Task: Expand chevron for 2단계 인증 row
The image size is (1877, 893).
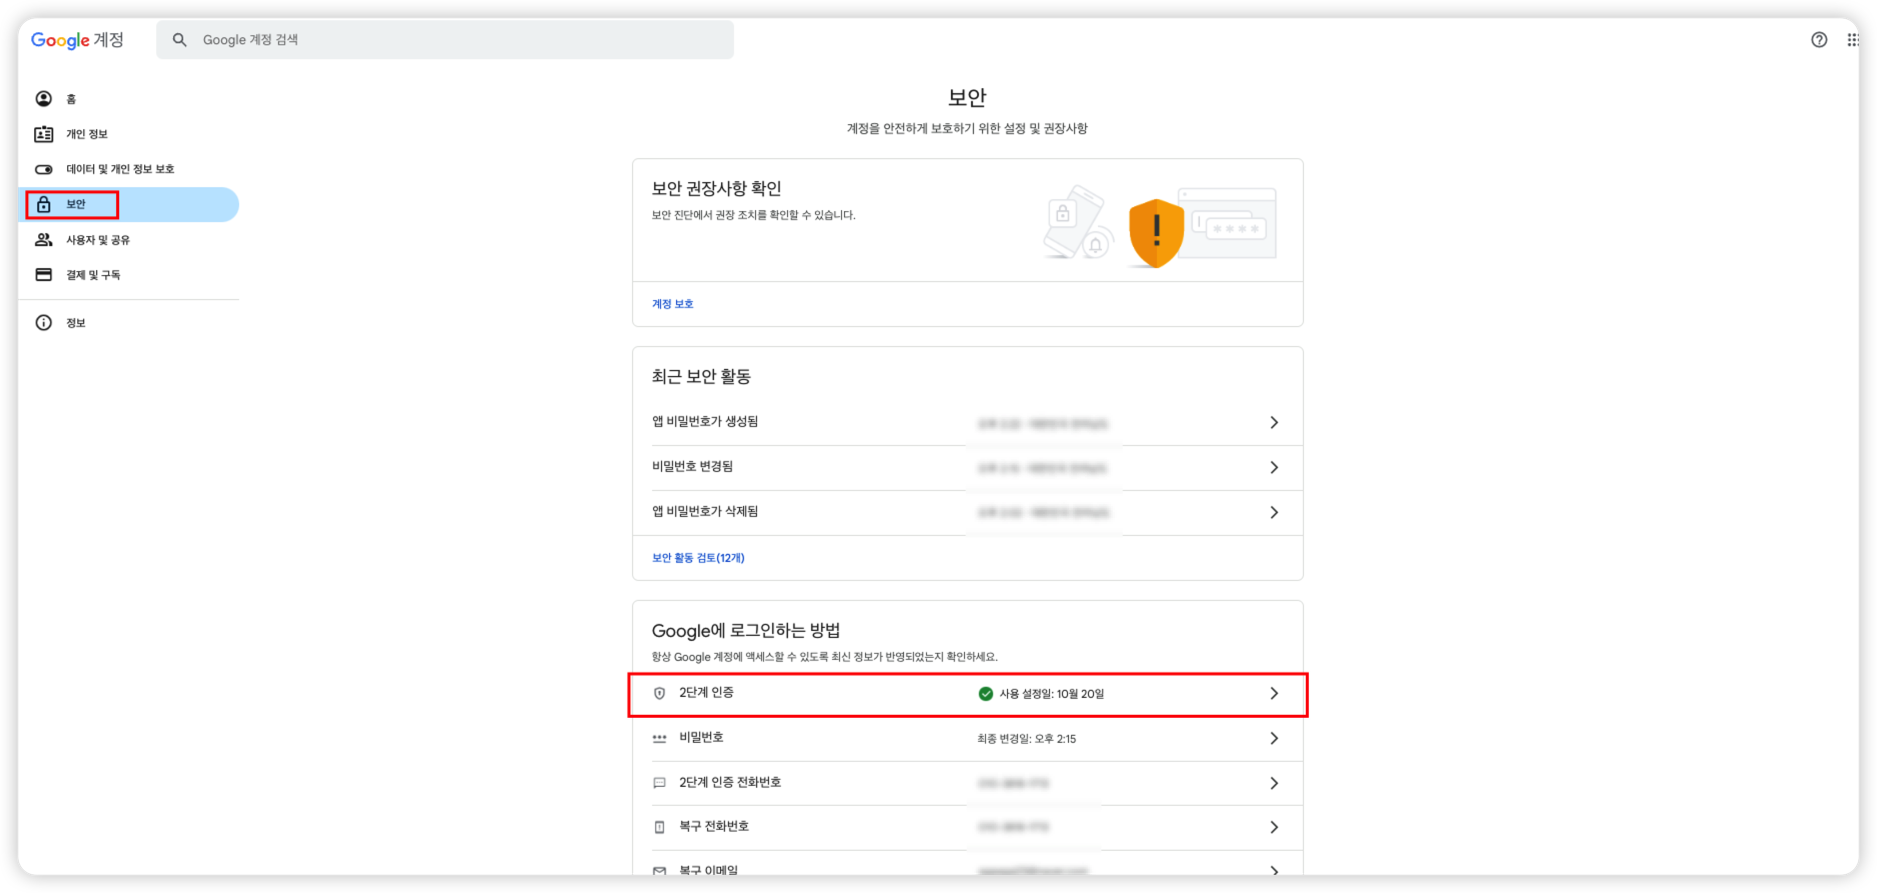Action: [1274, 694]
